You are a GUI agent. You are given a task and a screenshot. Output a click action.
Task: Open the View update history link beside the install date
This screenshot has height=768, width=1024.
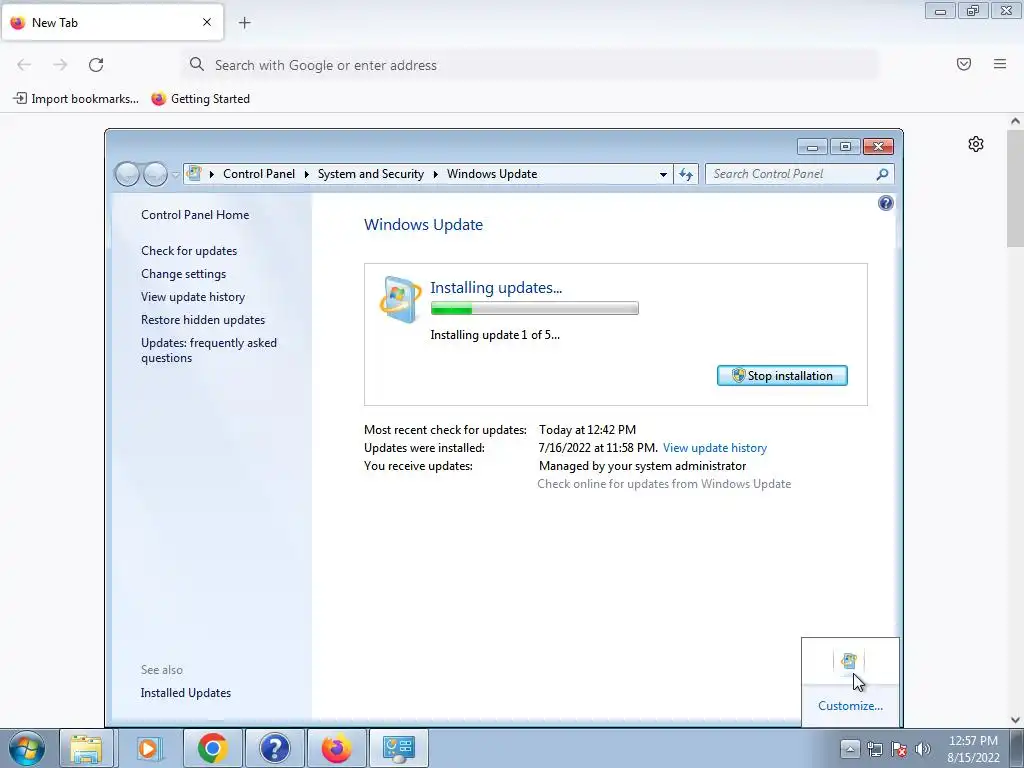[714, 448]
